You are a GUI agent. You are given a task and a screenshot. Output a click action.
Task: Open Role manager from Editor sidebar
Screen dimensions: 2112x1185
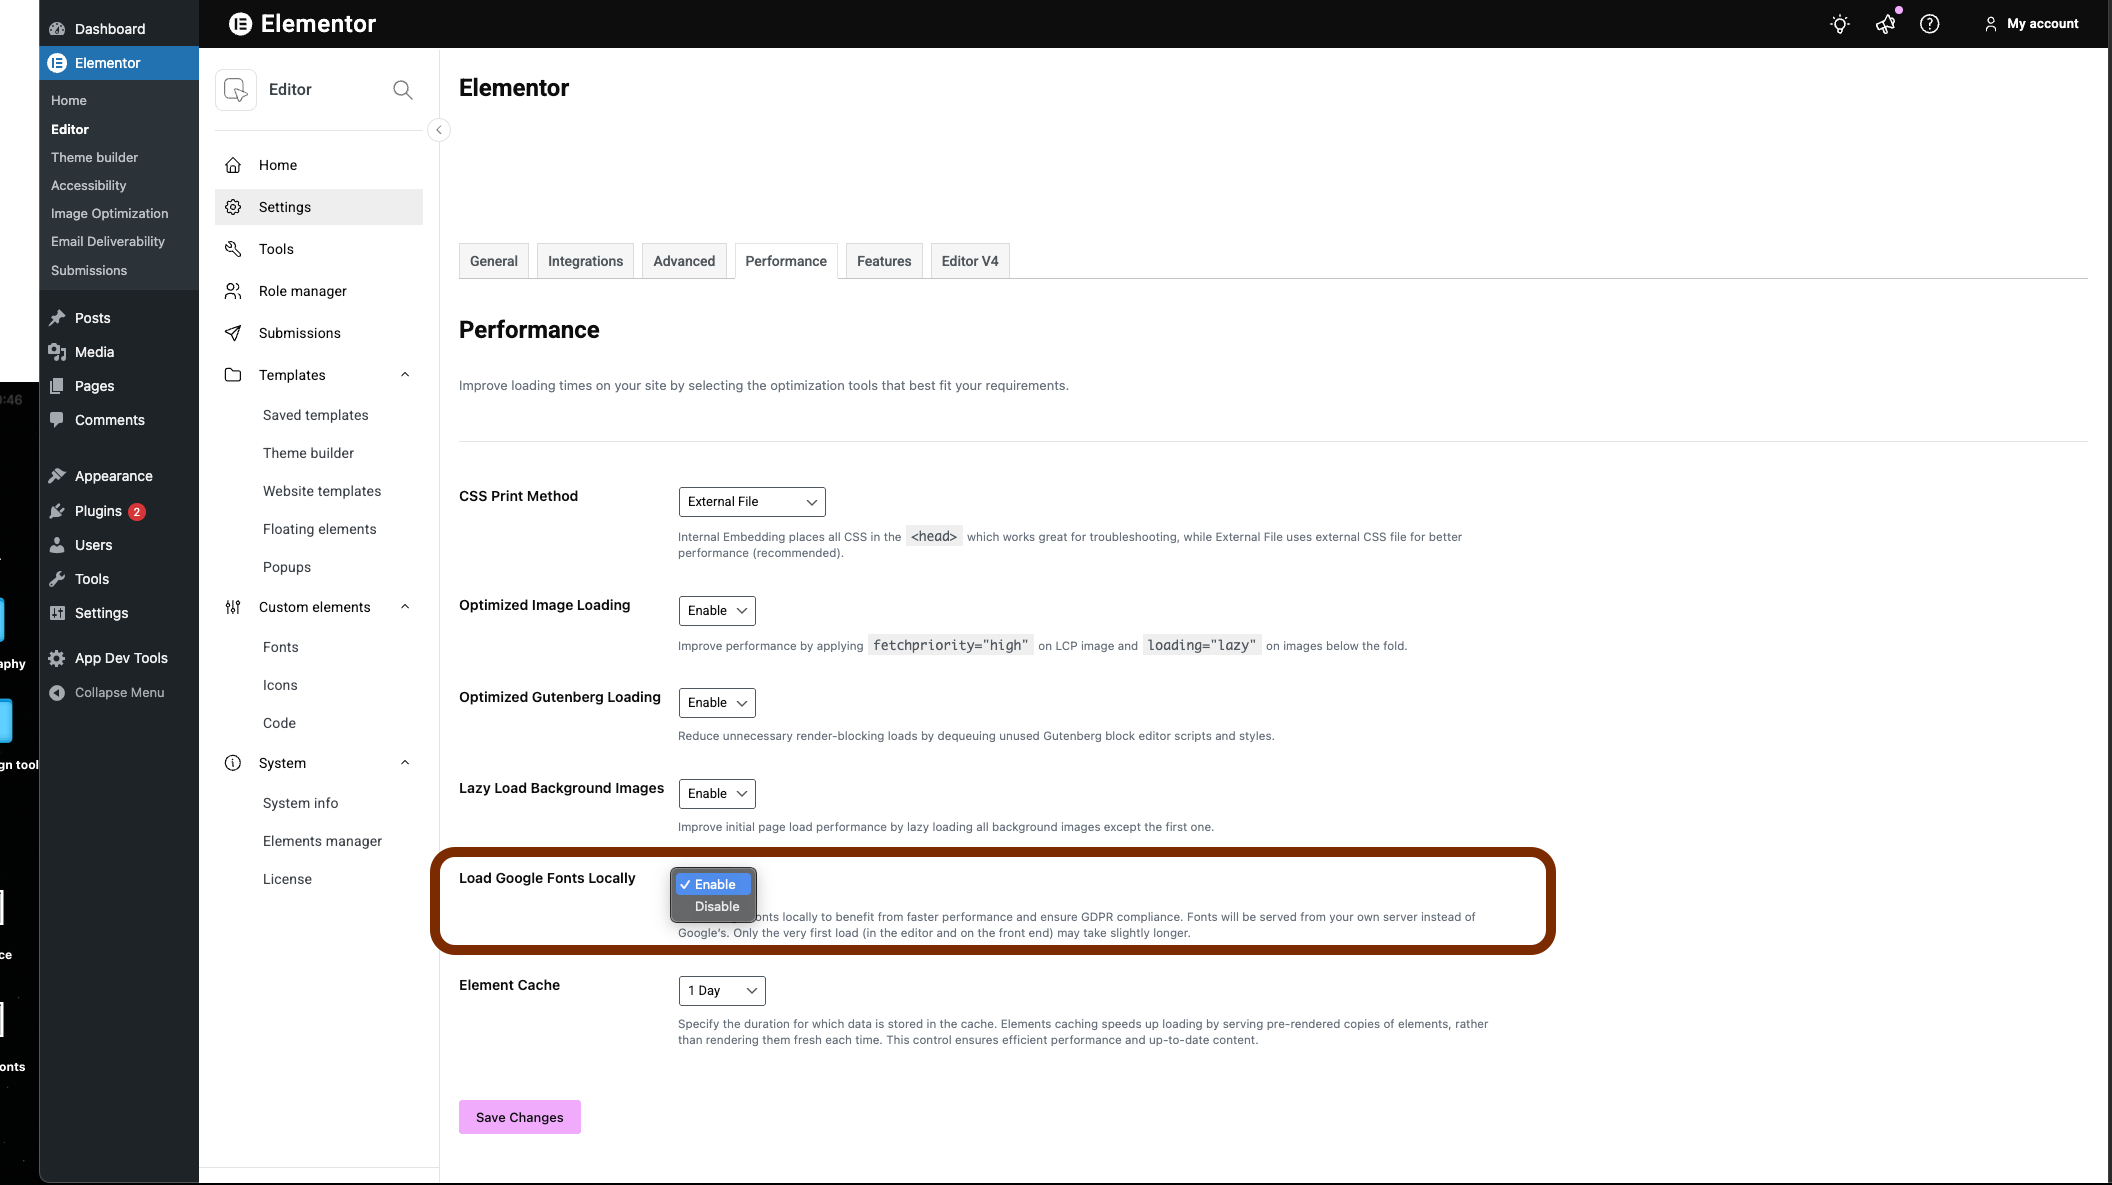302,291
